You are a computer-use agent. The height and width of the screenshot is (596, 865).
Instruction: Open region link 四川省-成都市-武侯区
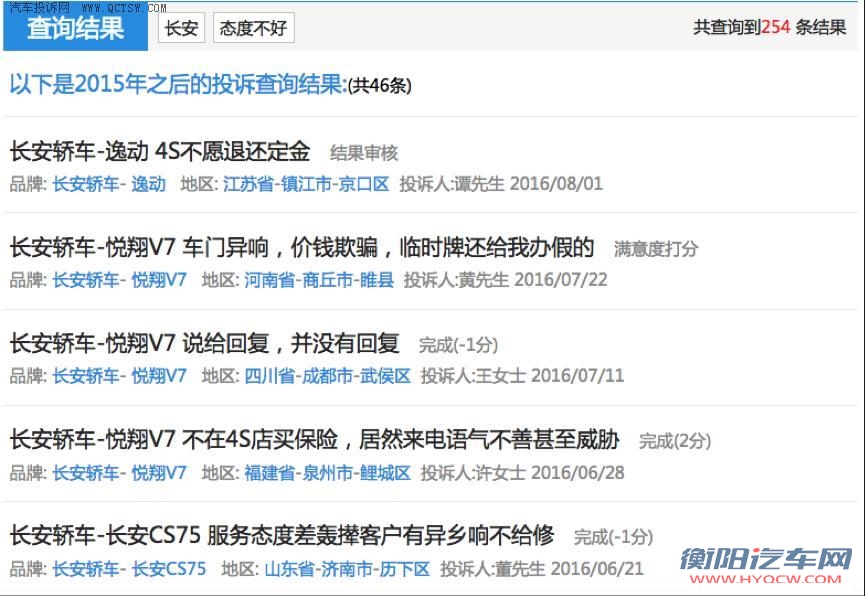tap(328, 376)
